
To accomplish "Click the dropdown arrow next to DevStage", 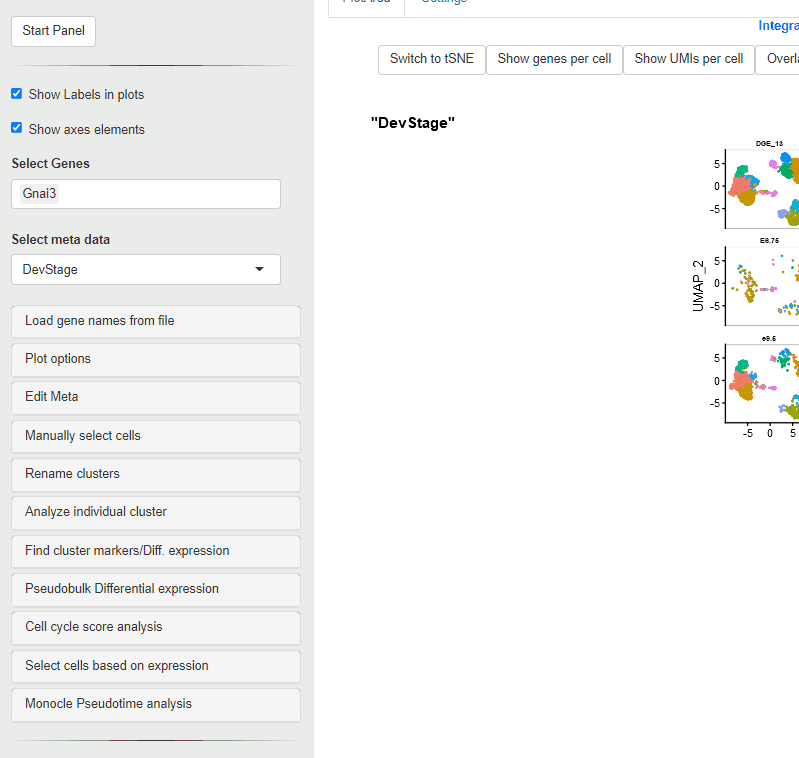I will pos(260,269).
